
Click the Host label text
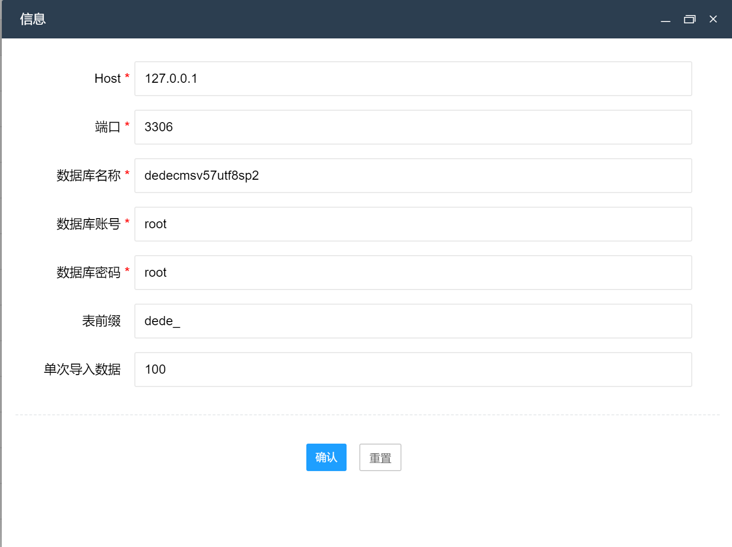[107, 78]
